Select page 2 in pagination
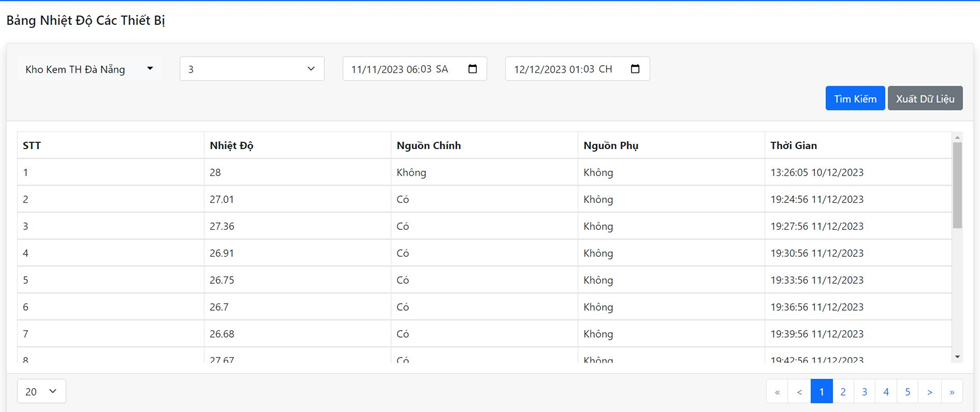 click(843, 392)
